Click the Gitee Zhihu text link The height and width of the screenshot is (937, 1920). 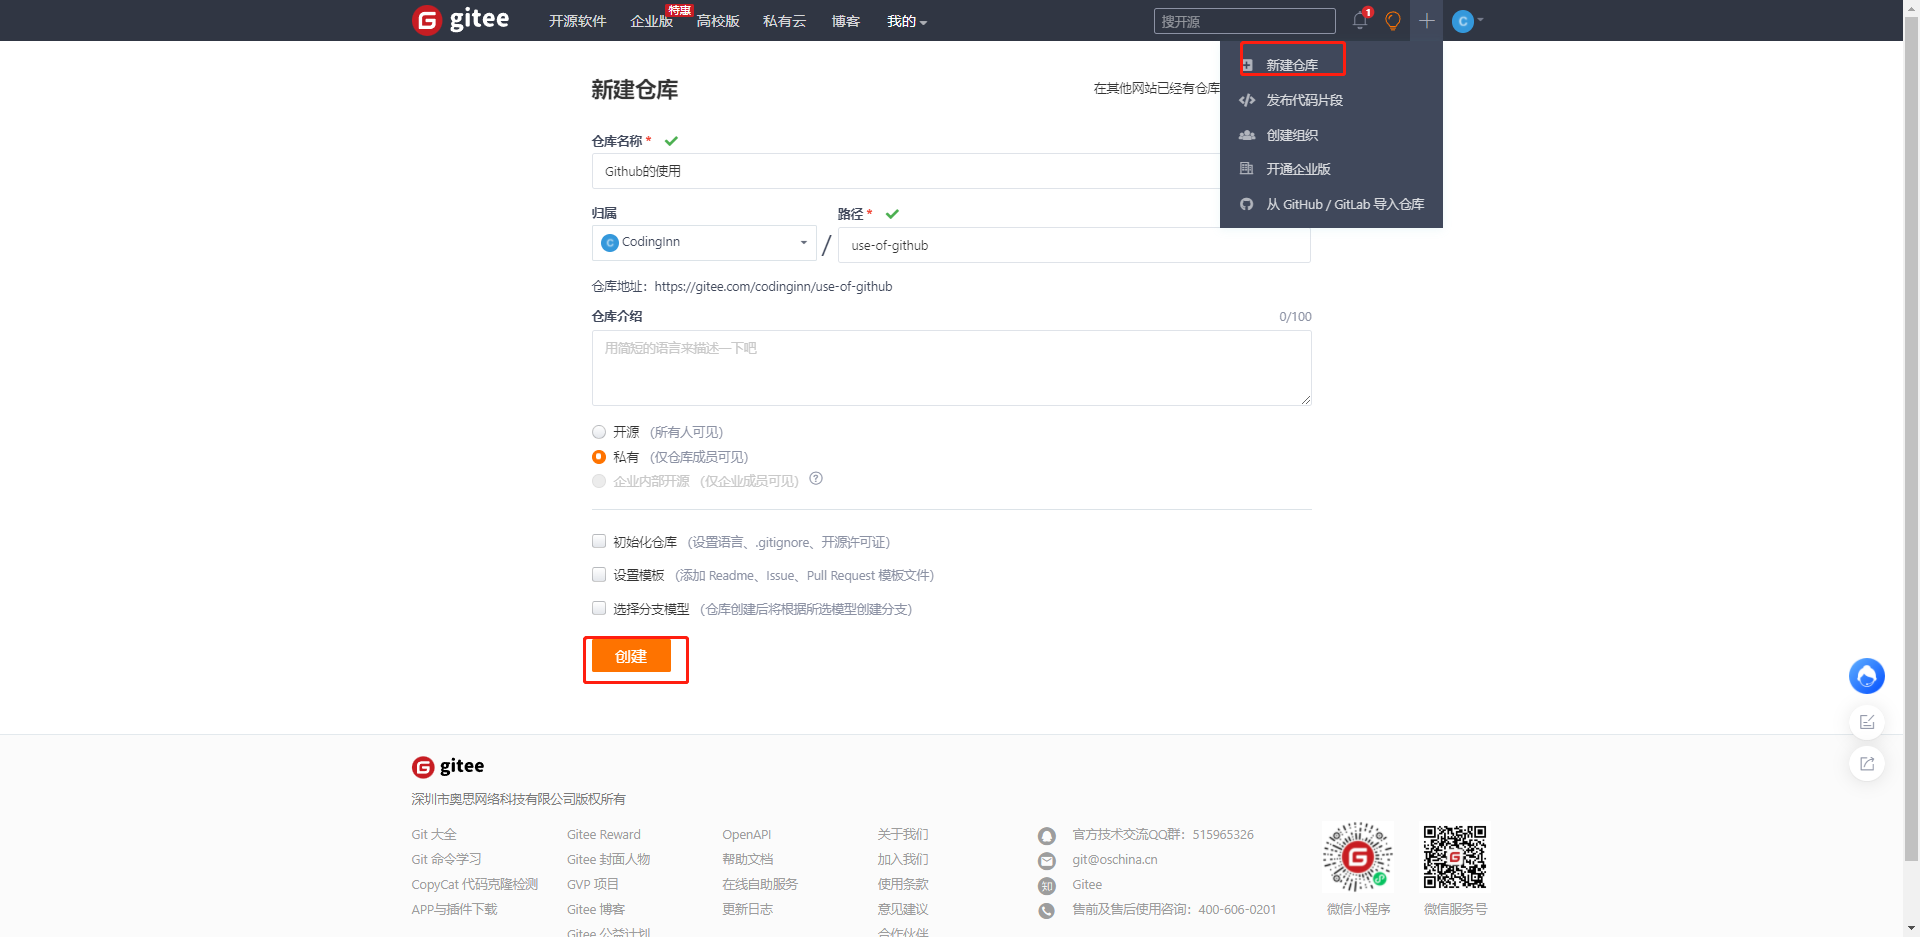pos(1087,884)
